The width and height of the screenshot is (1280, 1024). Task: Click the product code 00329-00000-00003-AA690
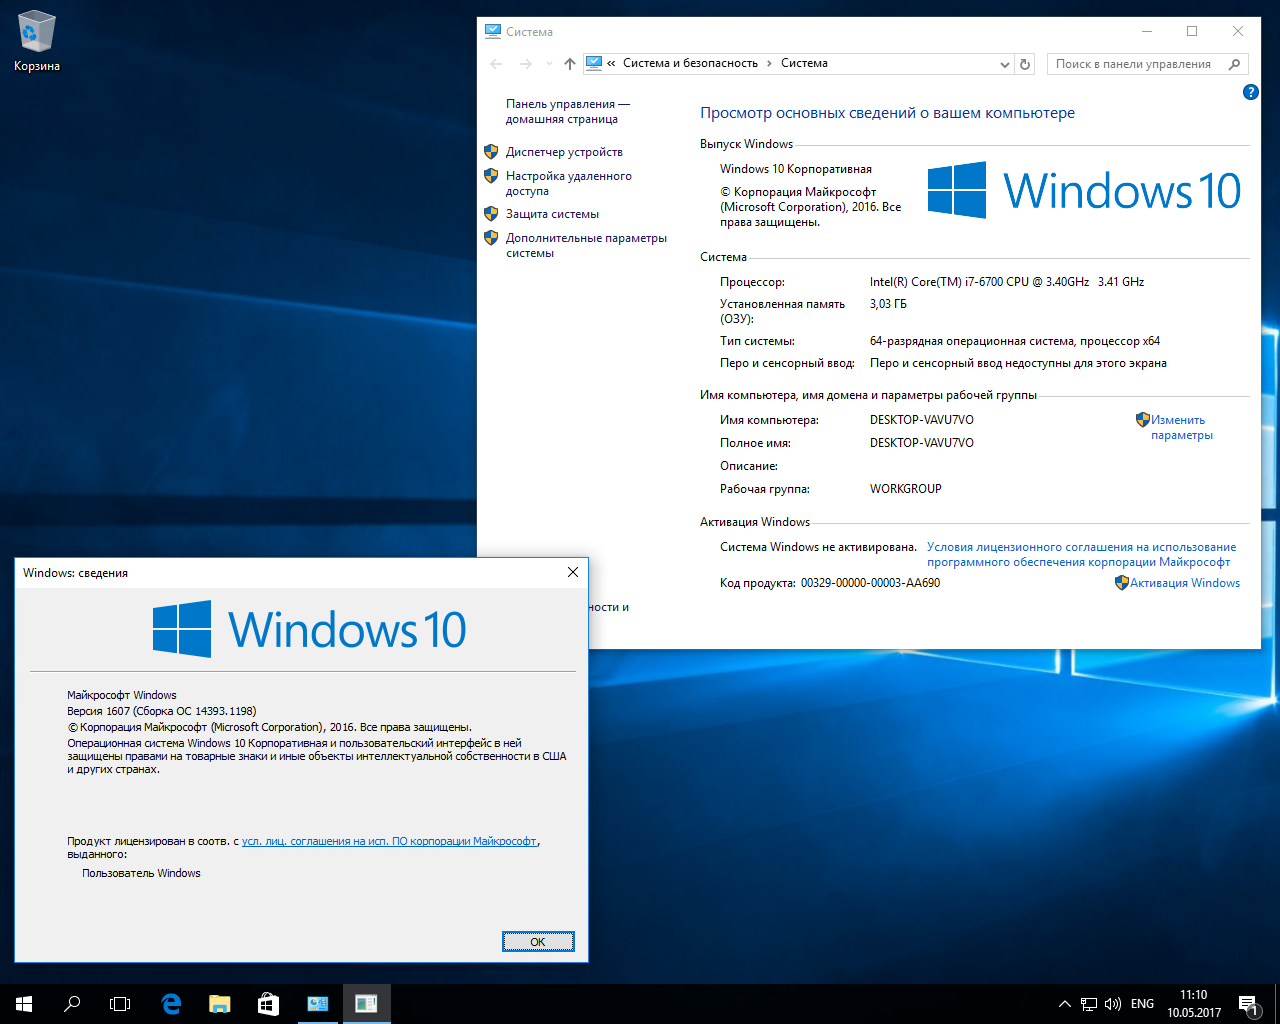[x=870, y=583]
